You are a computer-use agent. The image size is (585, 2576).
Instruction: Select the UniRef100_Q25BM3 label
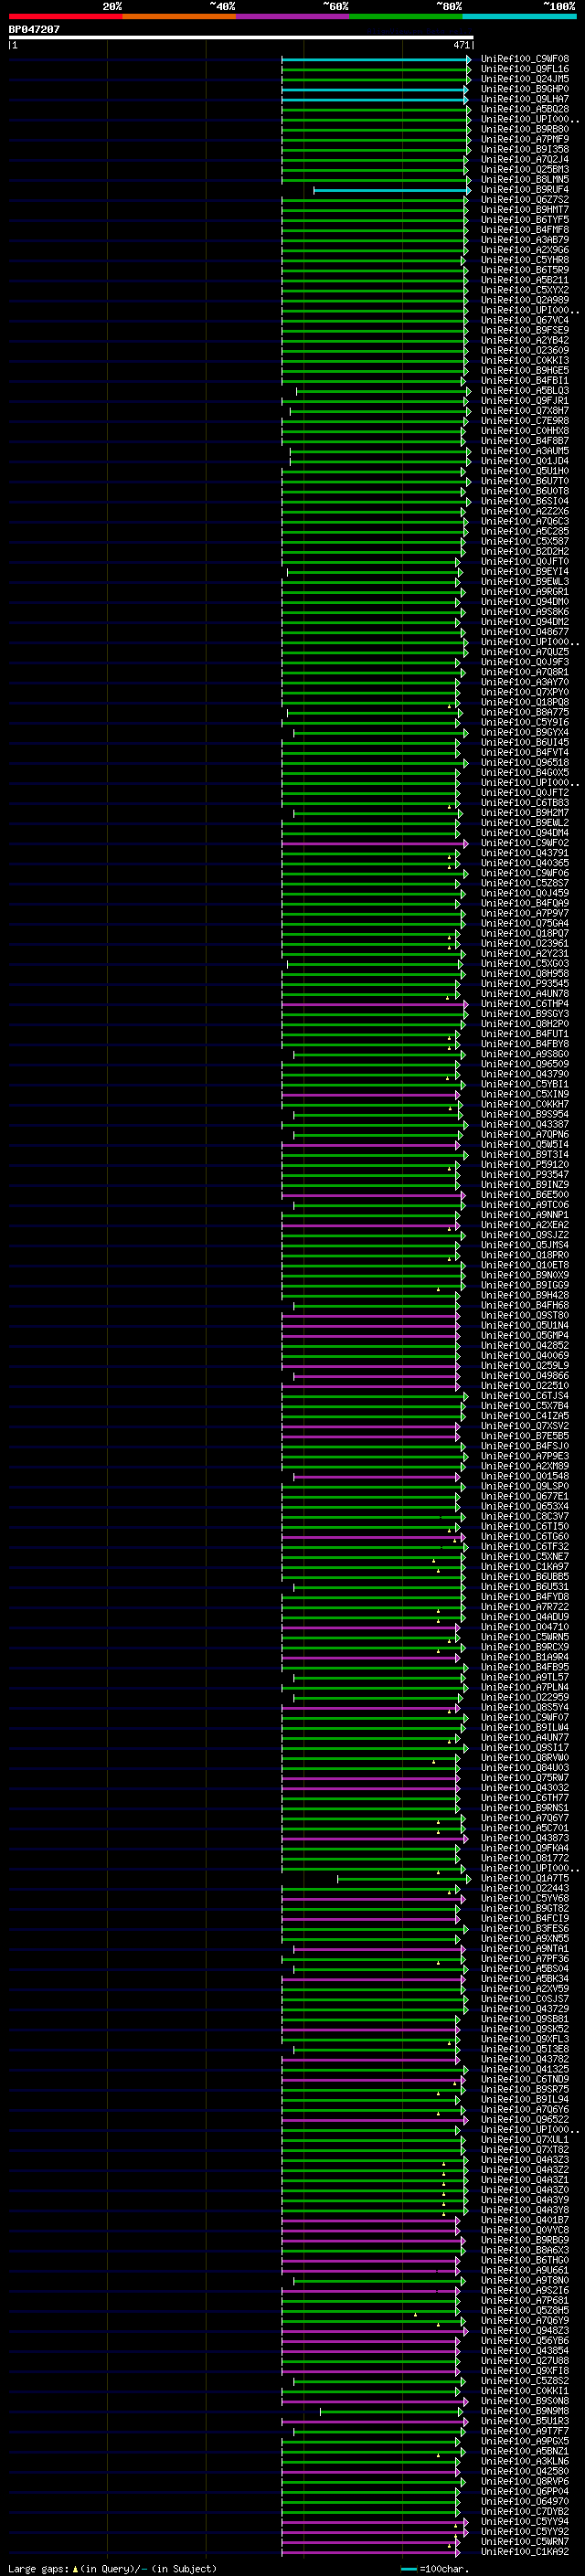coord(524,169)
